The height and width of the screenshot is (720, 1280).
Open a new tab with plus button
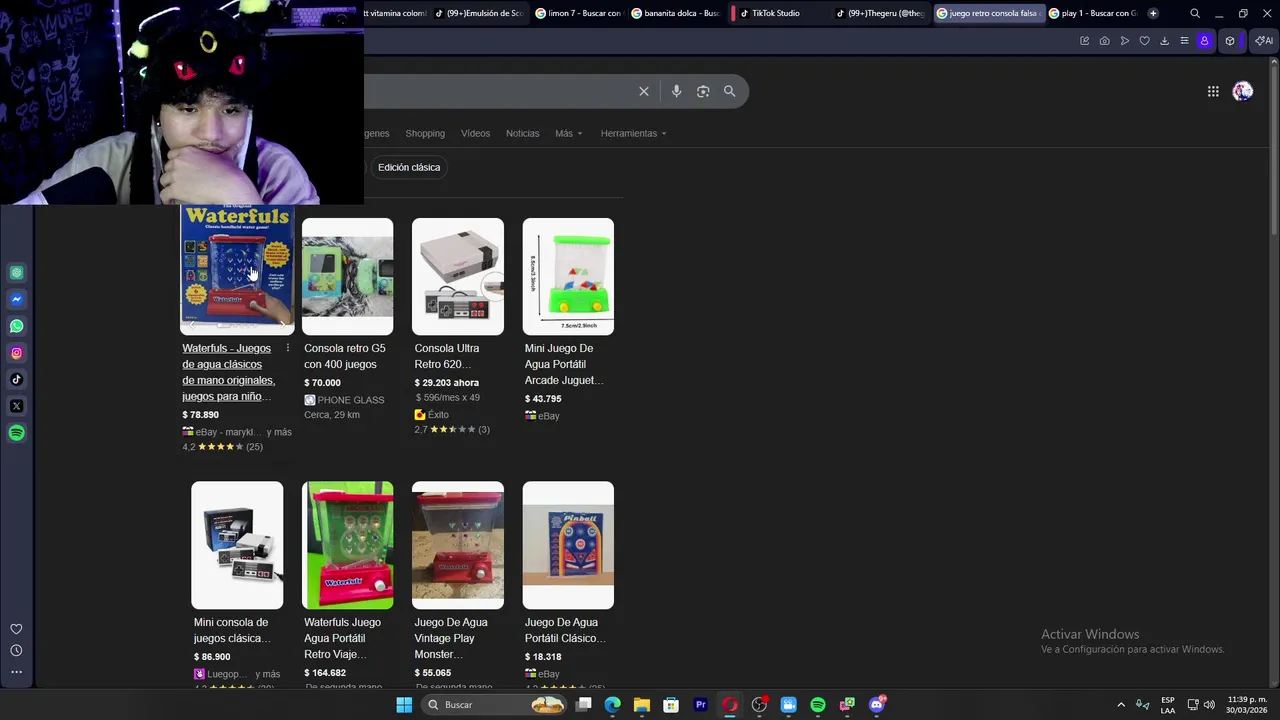click(1153, 13)
